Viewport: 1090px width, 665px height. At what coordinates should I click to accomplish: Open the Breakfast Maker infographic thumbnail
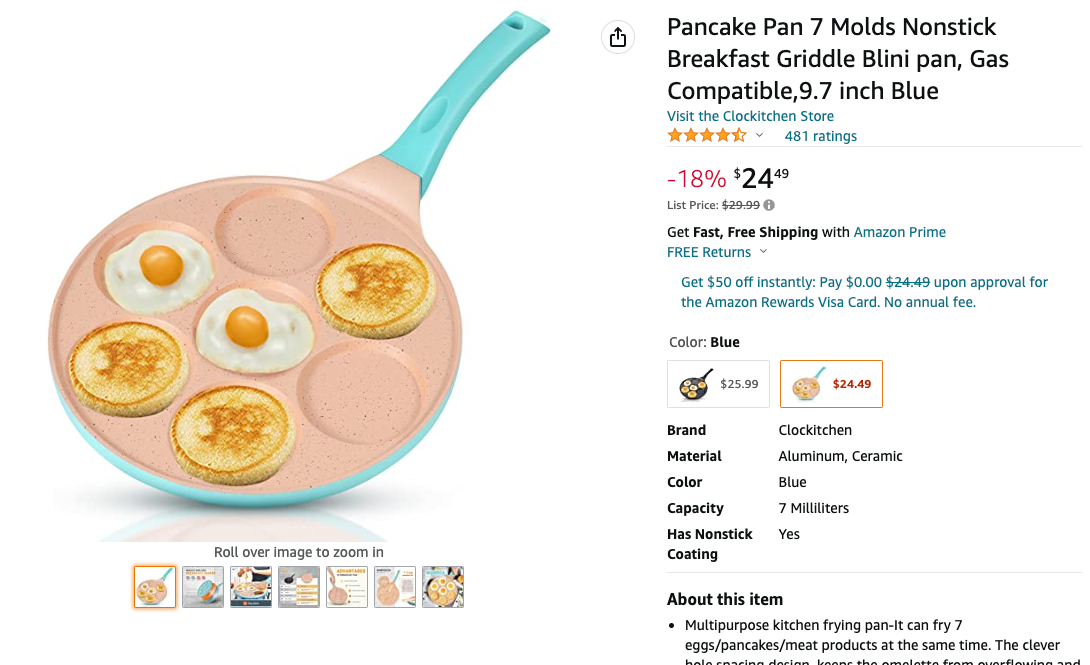coord(203,587)
